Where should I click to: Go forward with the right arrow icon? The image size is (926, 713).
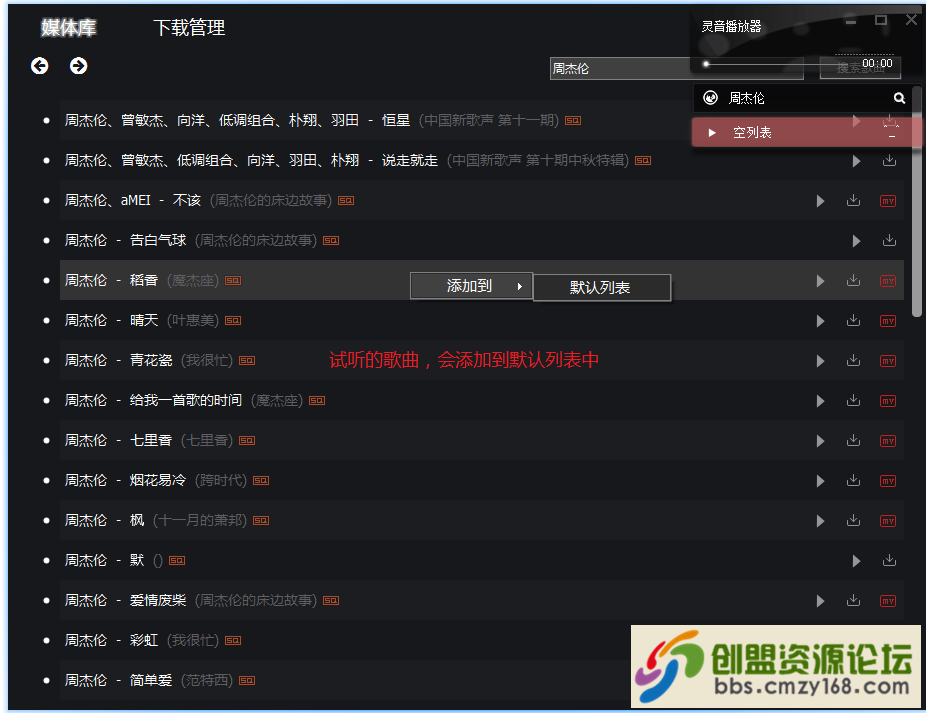[79, 66]
